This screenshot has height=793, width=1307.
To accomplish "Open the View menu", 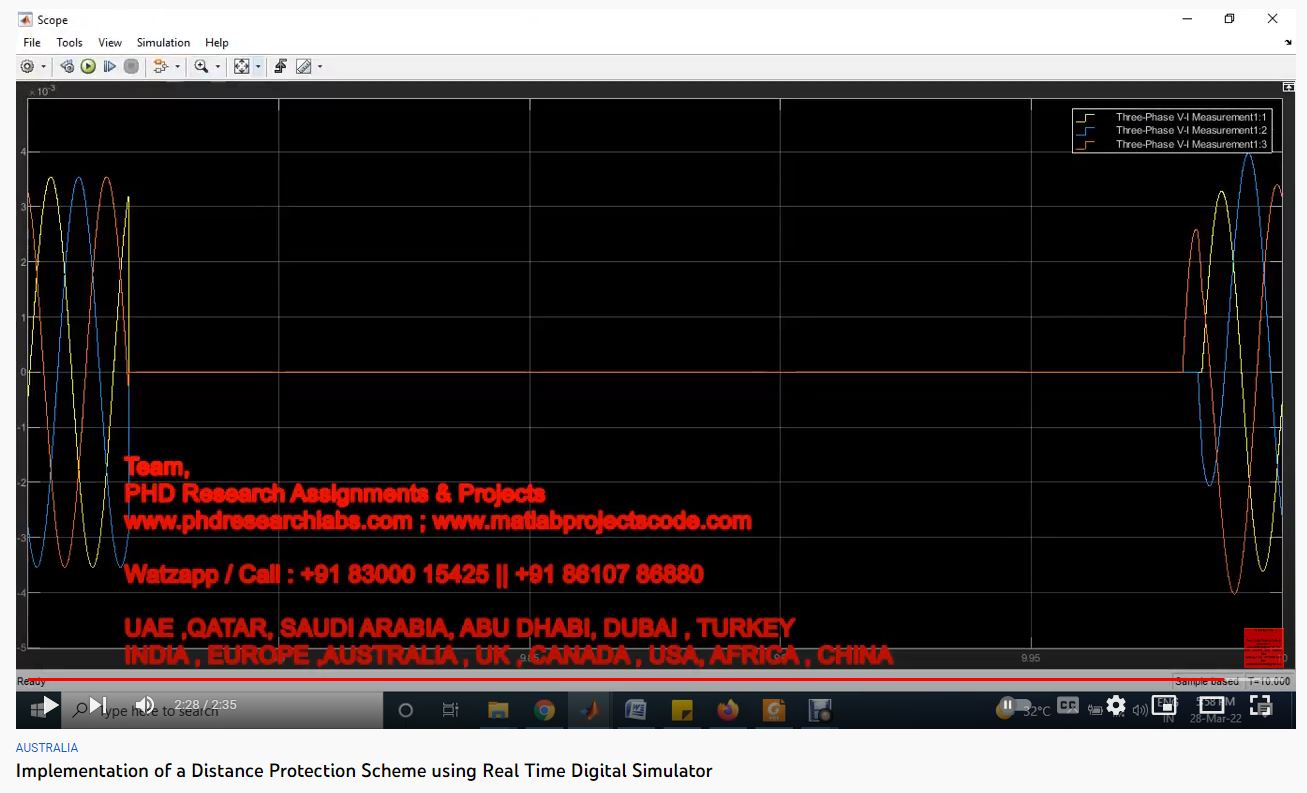I will [110, 43].
